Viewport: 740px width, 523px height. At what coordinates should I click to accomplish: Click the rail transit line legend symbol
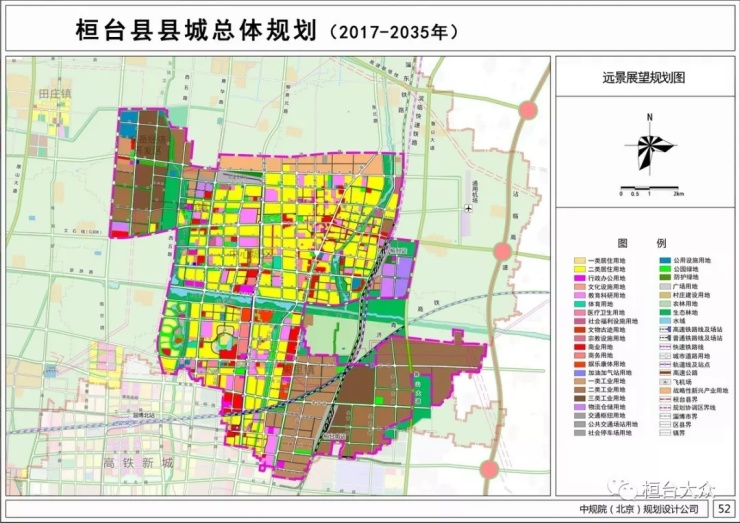click(x=665, y=364)
